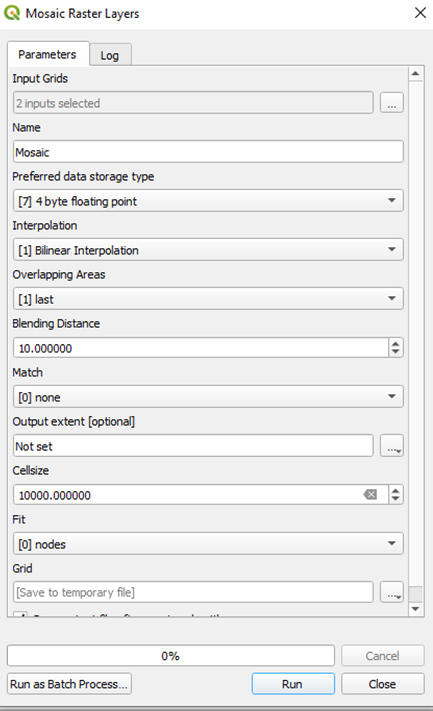The height and width of the screenshot is (711, 433).
Task: Click the 0% progress bar
Action: [171, 656]
